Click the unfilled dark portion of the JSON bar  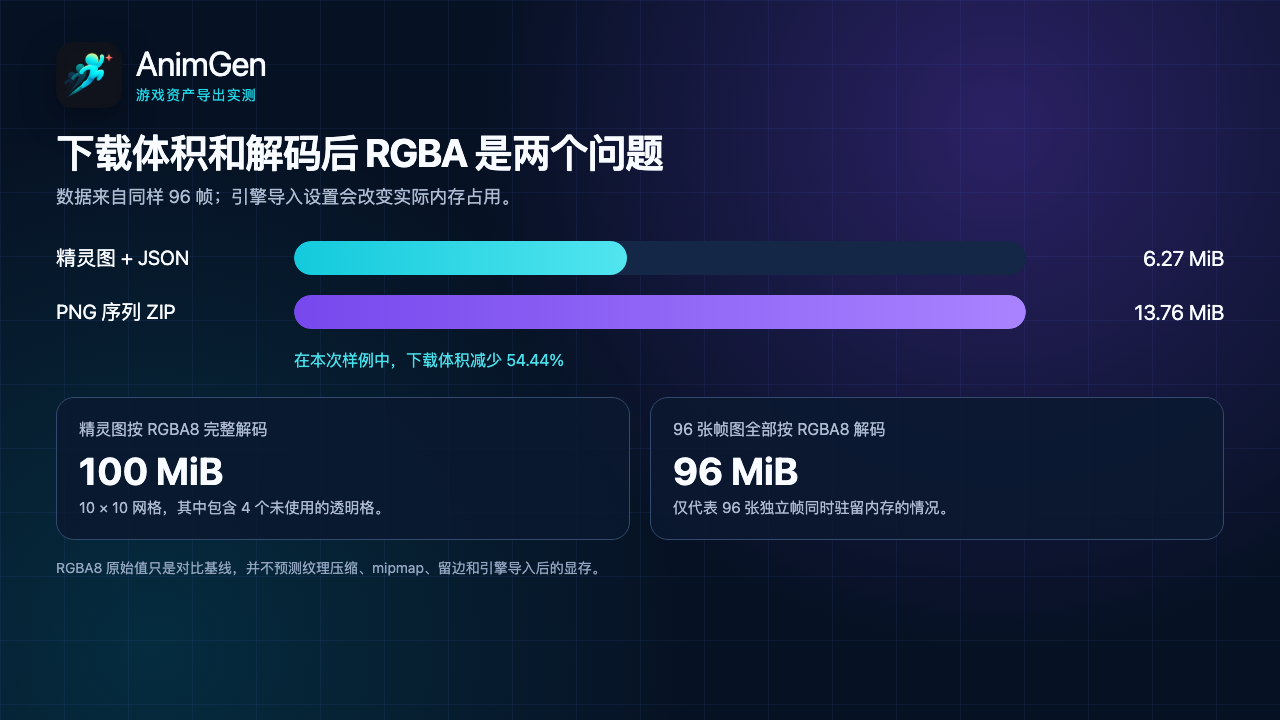click(x=826, y=258)
